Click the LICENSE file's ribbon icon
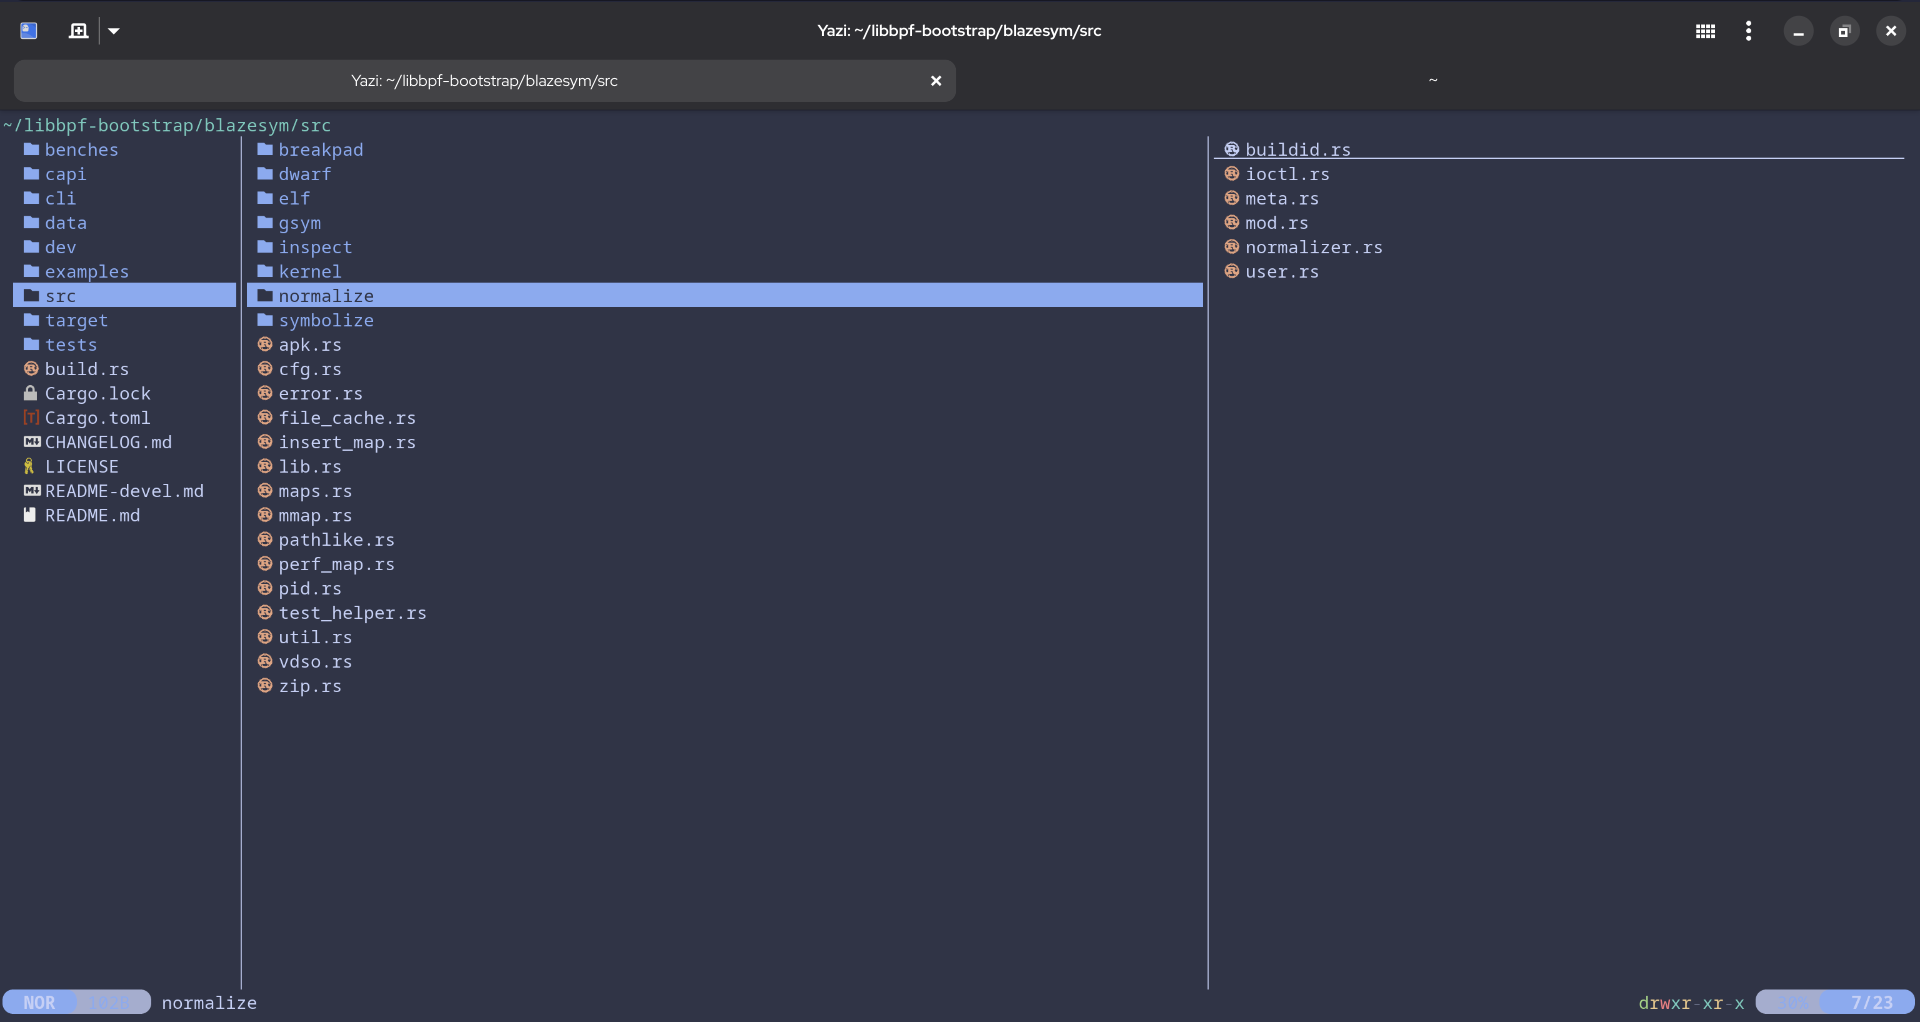1920x1022 pixels. [x=30, y=466]
